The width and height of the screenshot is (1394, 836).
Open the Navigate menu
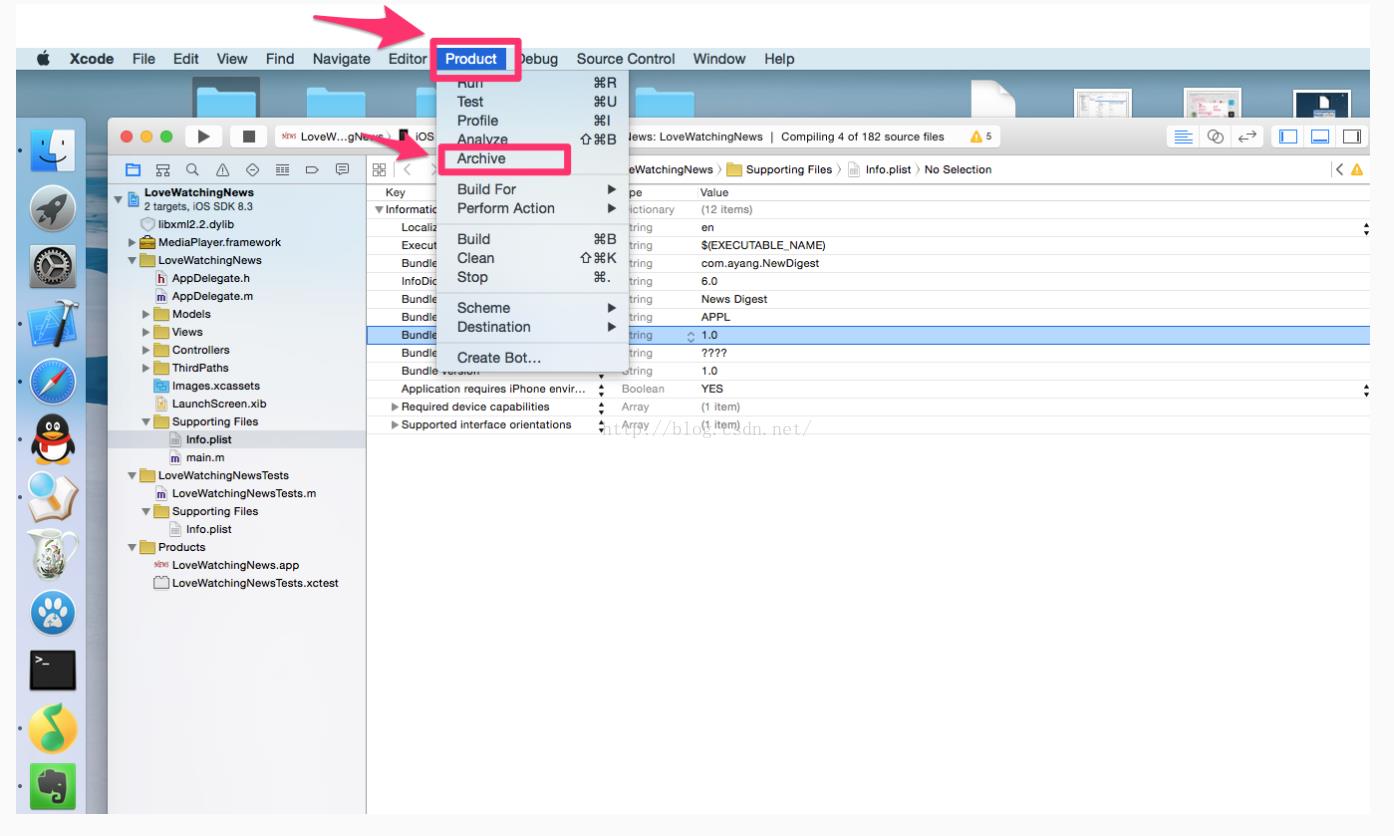point(341,59)
